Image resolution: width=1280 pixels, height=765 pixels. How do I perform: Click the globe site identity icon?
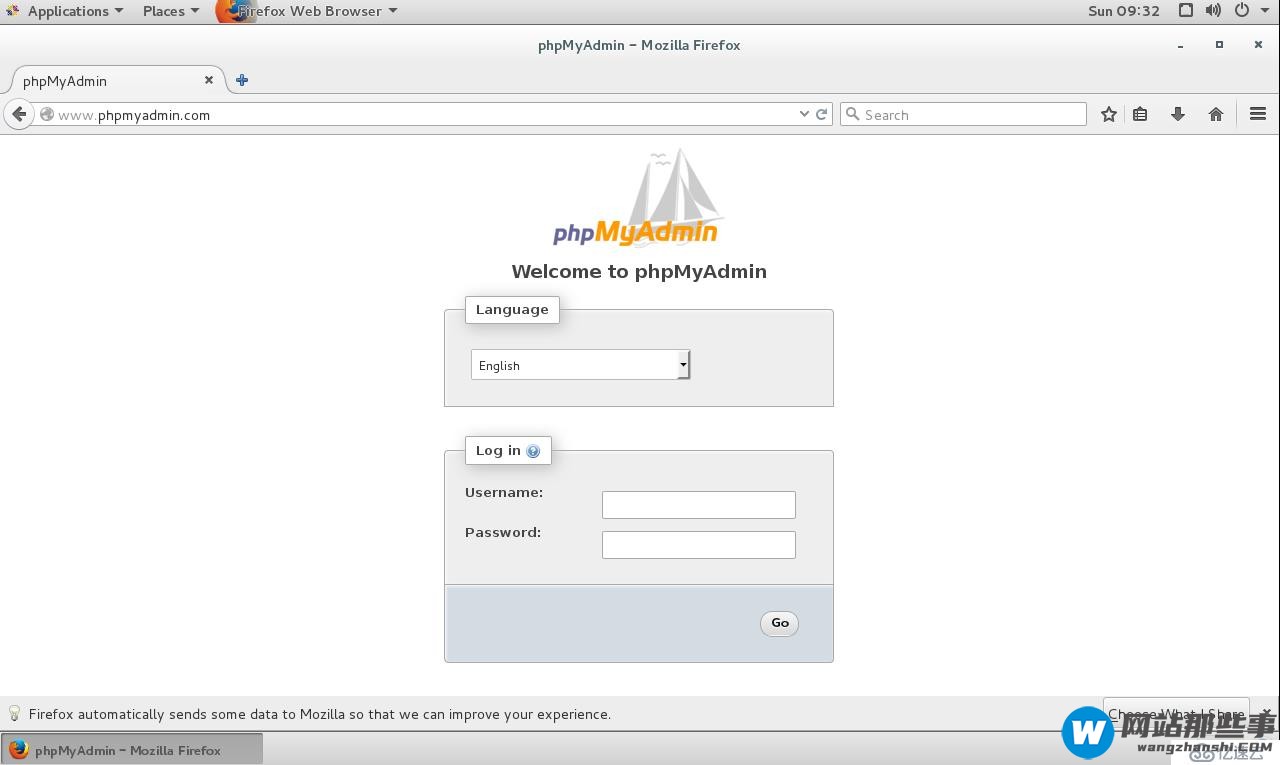tap(46, 114)
